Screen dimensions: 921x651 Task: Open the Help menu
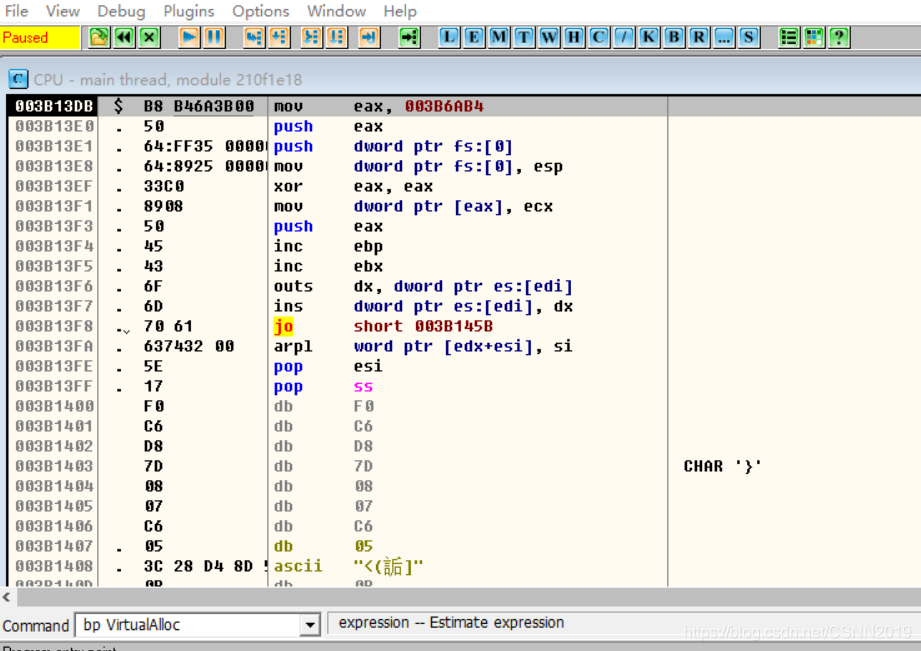coord(400,11)
